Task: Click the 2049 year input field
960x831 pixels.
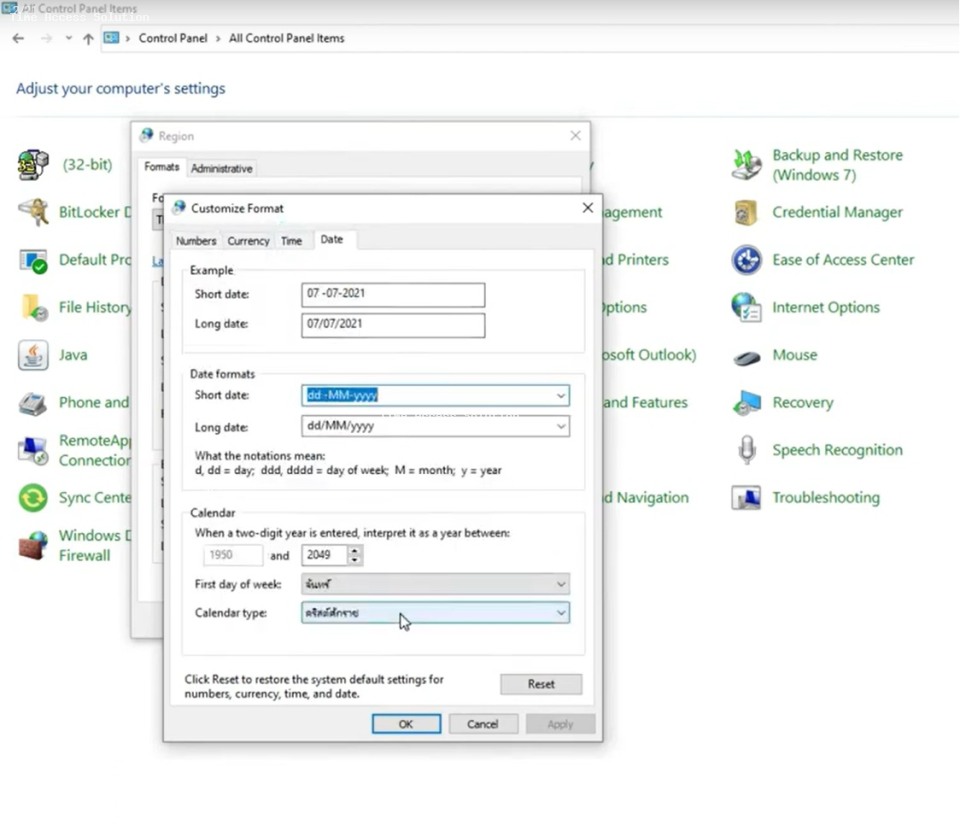Action: click(x=324, y=555)
